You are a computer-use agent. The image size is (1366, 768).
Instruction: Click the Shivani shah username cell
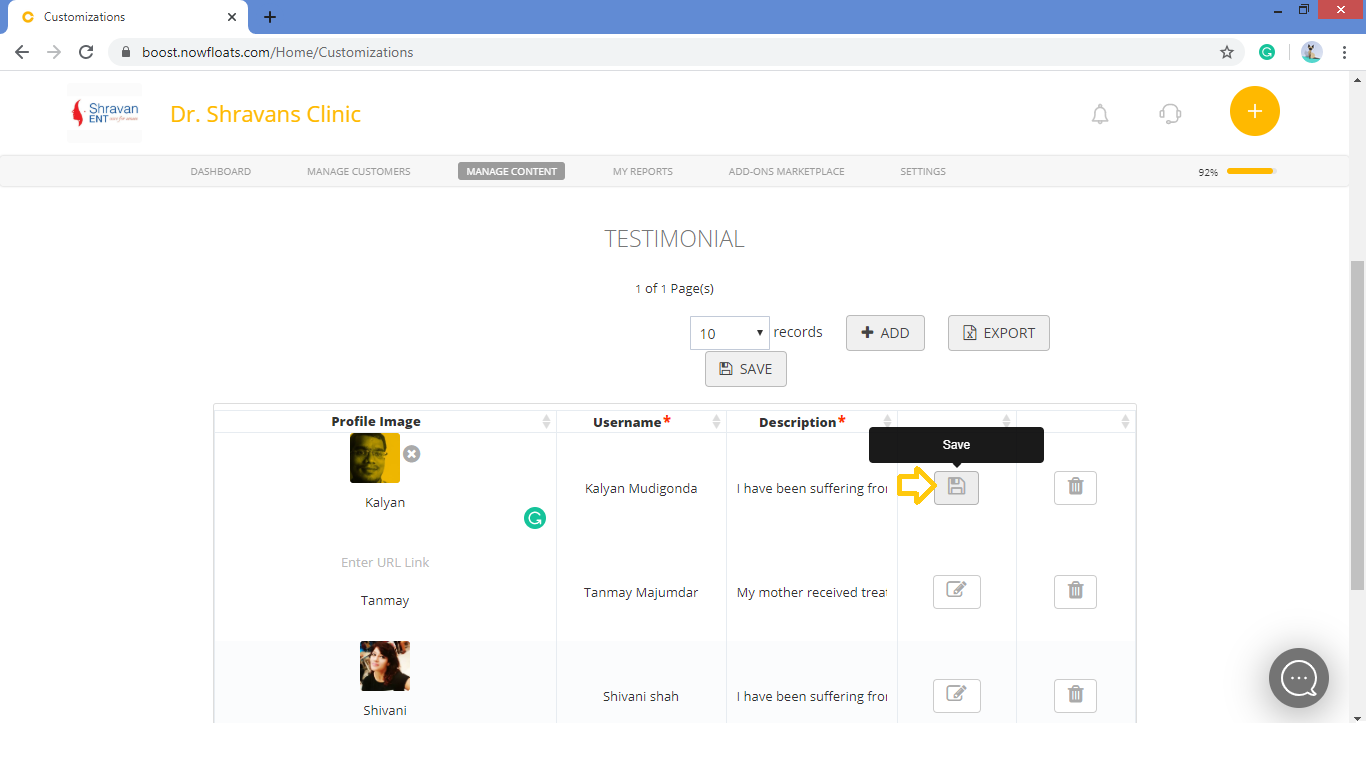tap(641, 696)
